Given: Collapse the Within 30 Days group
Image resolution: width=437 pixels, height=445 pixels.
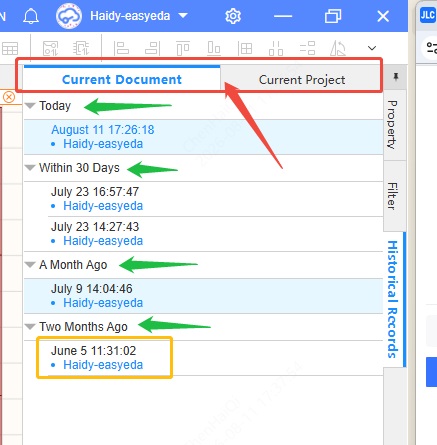Looking at the screenshot, I should [30, 168].
